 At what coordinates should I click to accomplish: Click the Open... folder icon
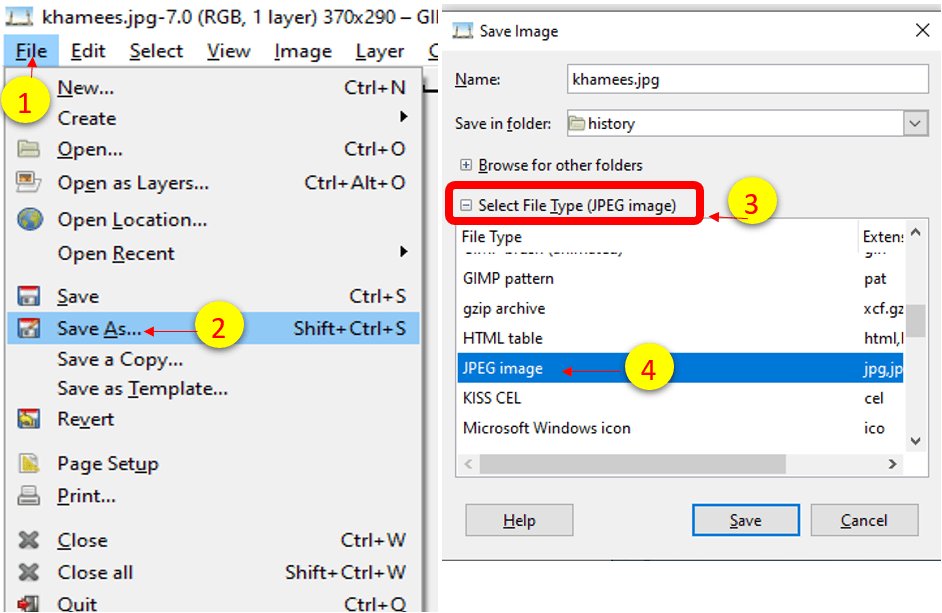pos(28,148)
